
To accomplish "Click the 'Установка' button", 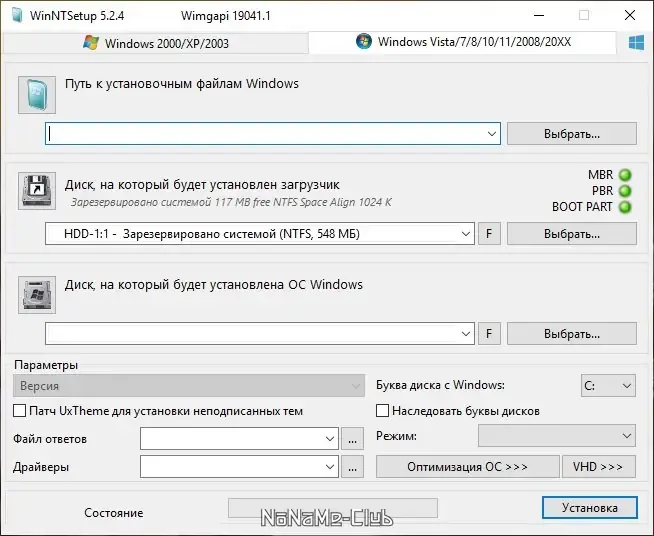I will [590, 508].
